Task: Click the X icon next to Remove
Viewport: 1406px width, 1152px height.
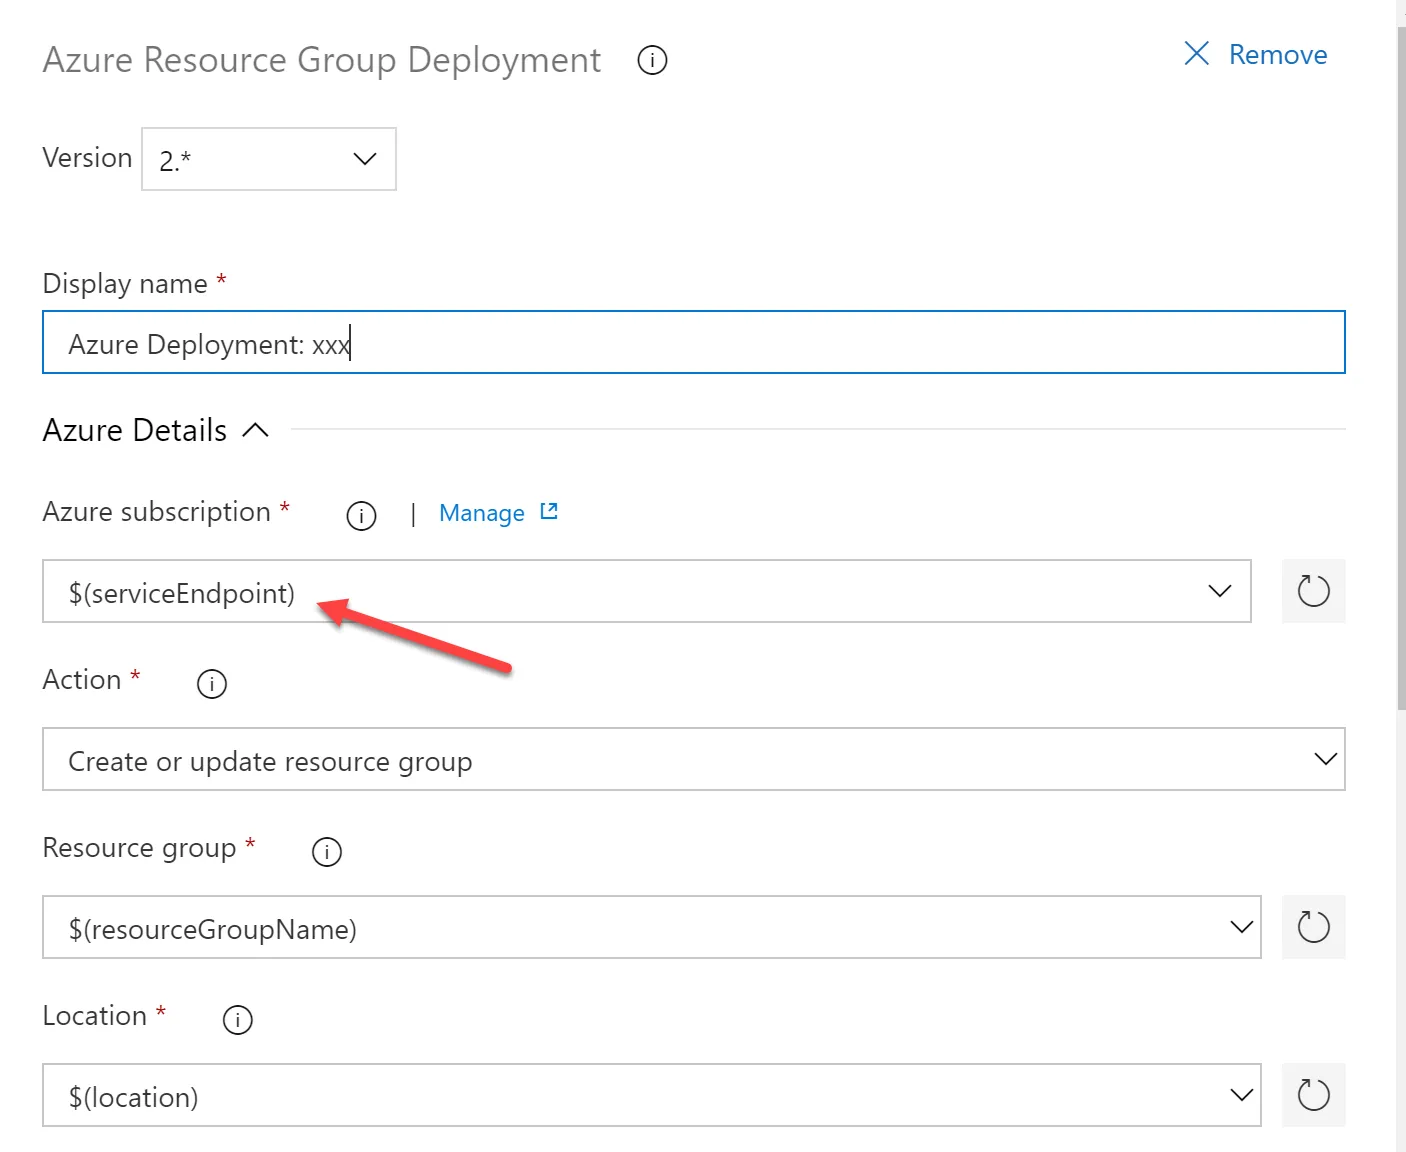Action: 1196,54
